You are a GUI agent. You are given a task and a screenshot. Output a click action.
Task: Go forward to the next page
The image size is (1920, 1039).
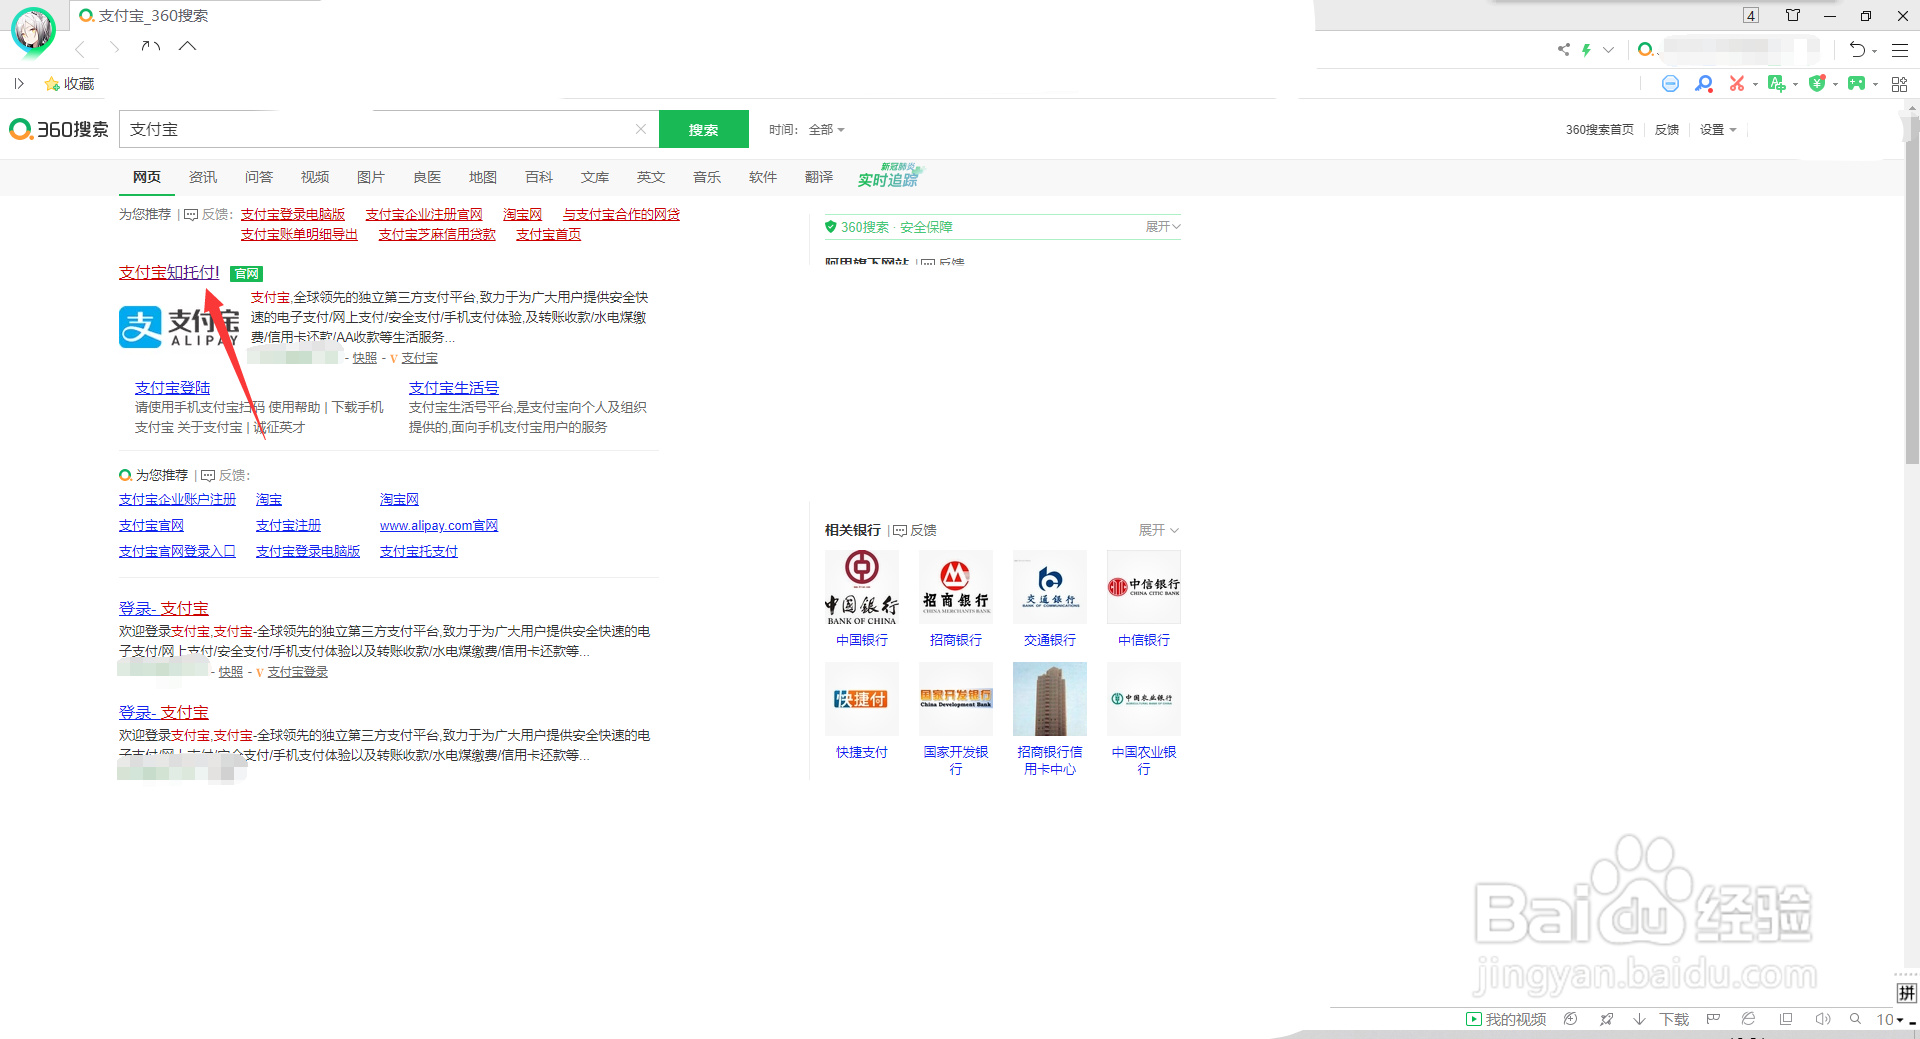point(114,48)
